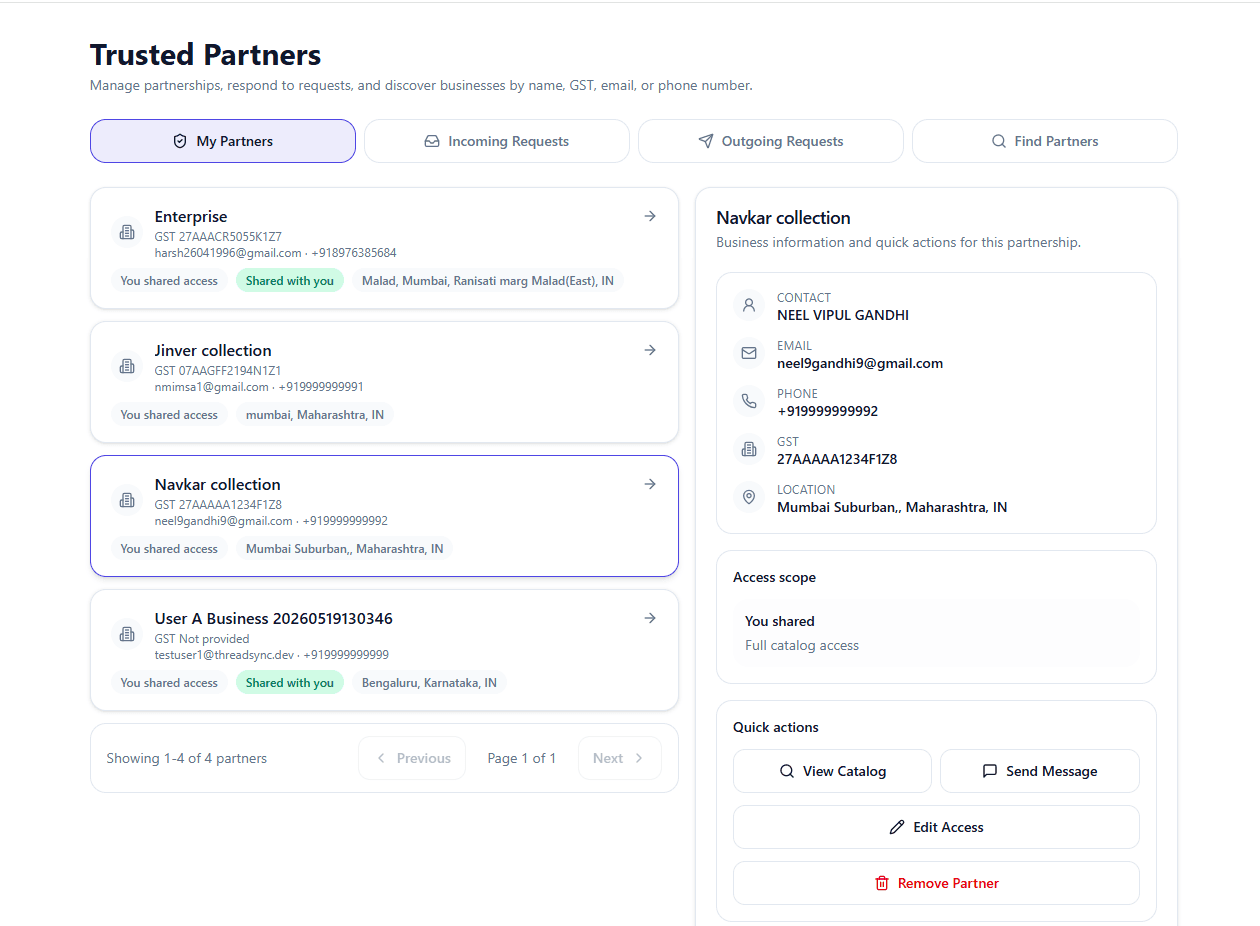
Task: Click the Page 1 of 1 indicator
Action: tap(522, 758)
